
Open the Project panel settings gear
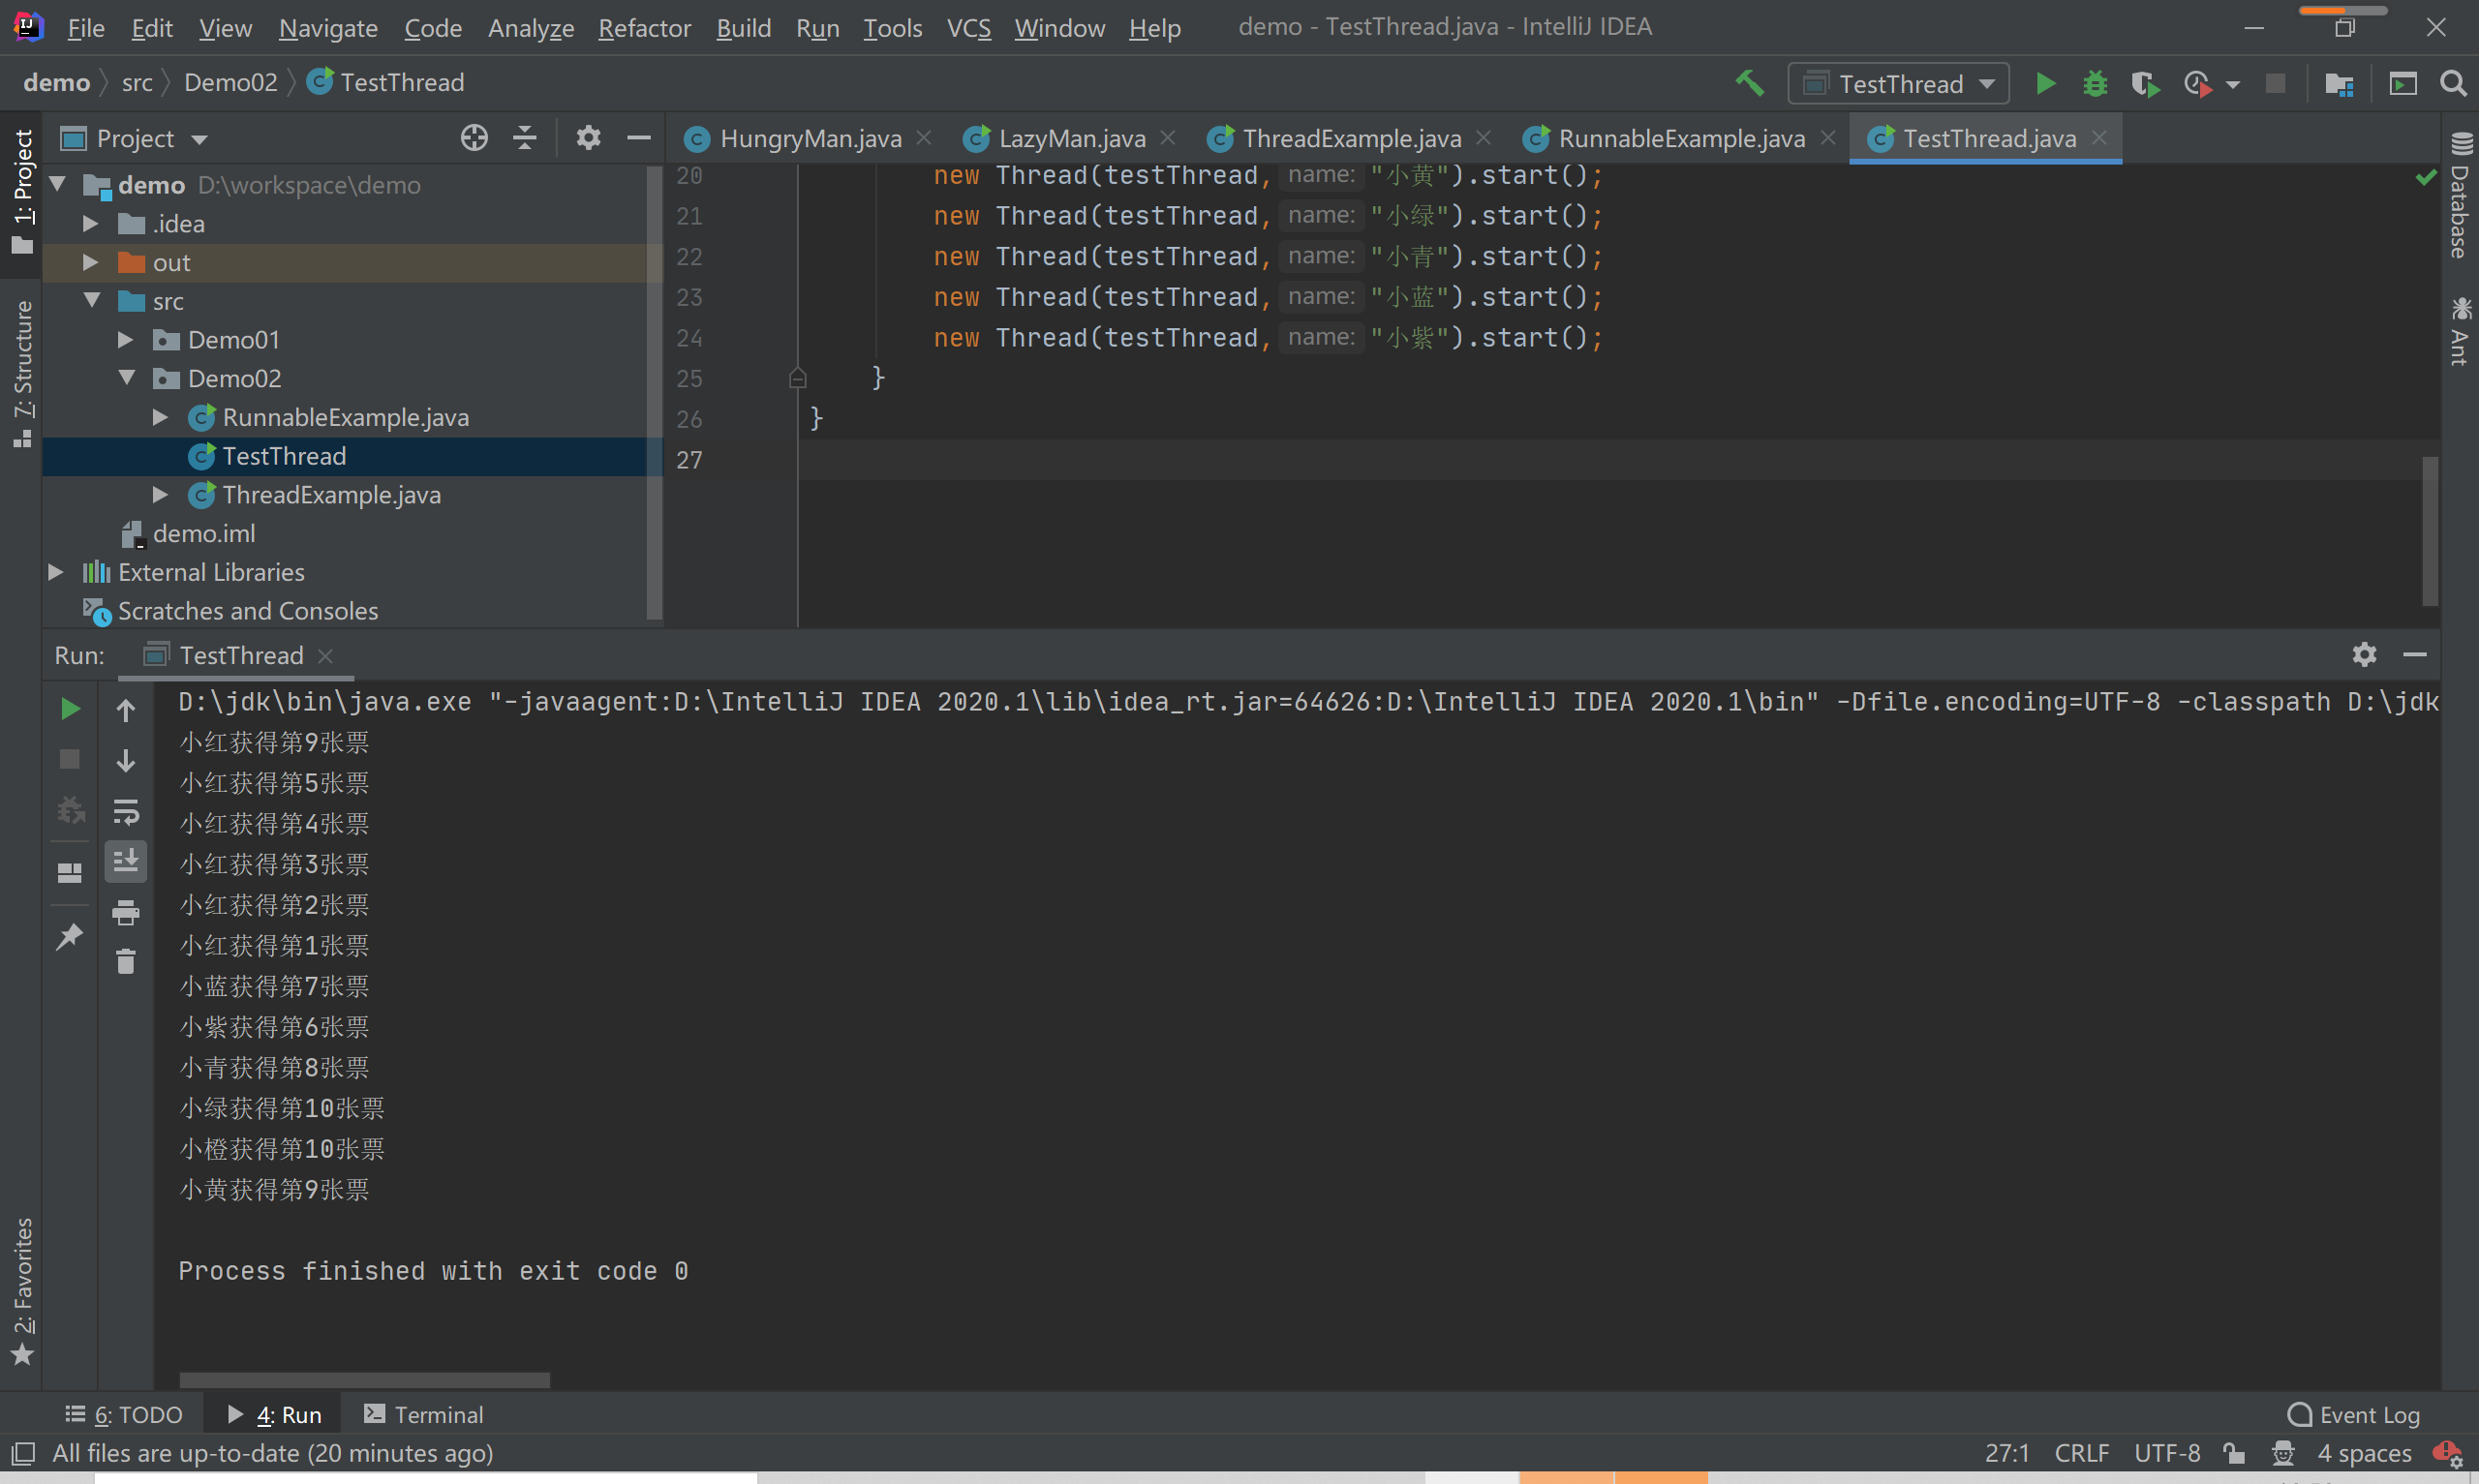588,137
